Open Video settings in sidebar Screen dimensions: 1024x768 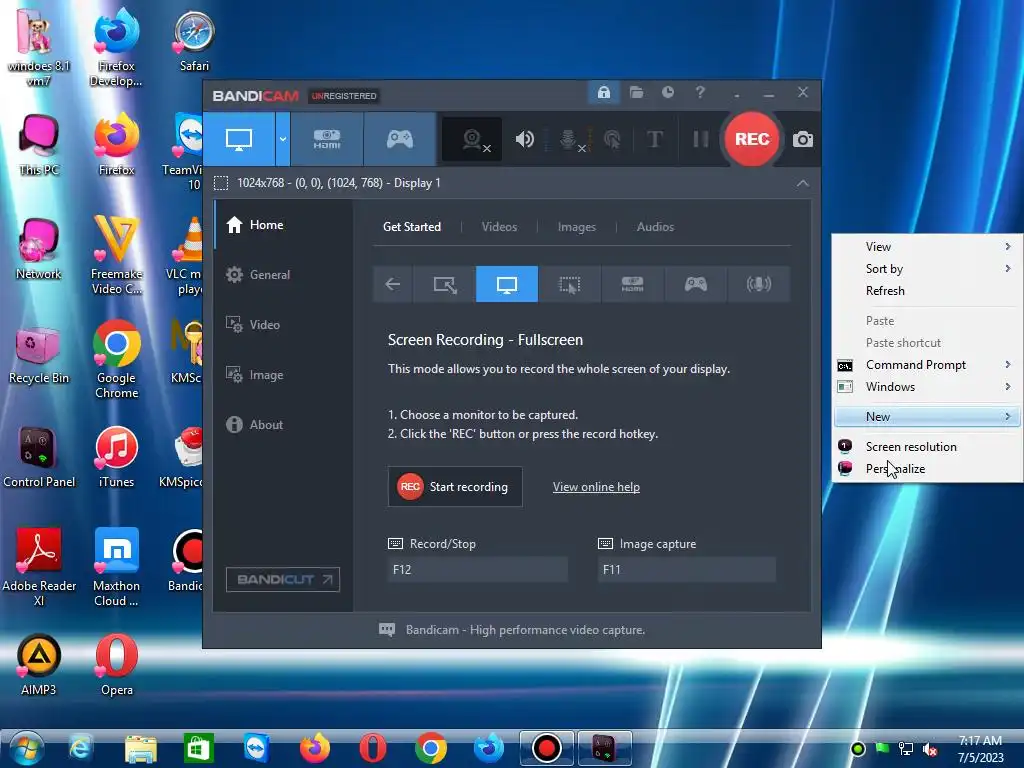pos(283,325)
